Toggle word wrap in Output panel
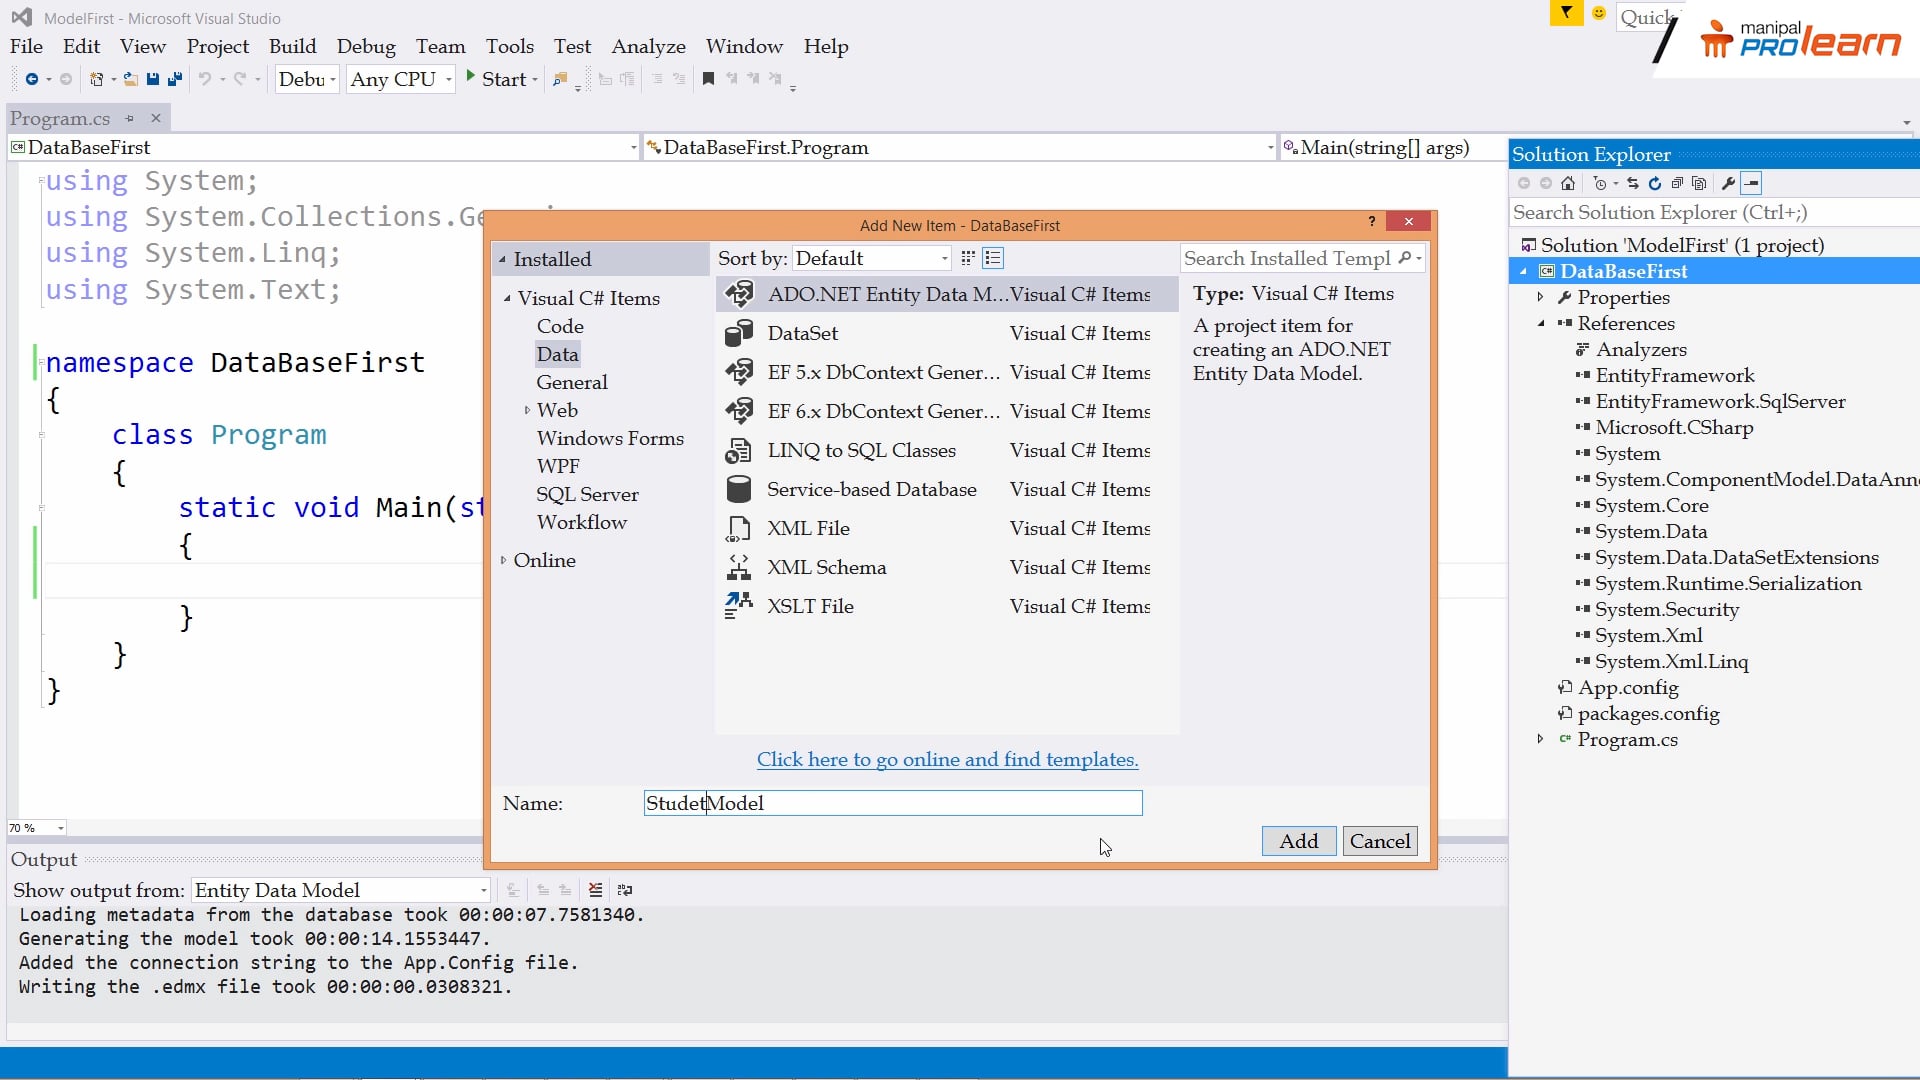Viewport: 1920px width, 1080px height. [625, 890]
